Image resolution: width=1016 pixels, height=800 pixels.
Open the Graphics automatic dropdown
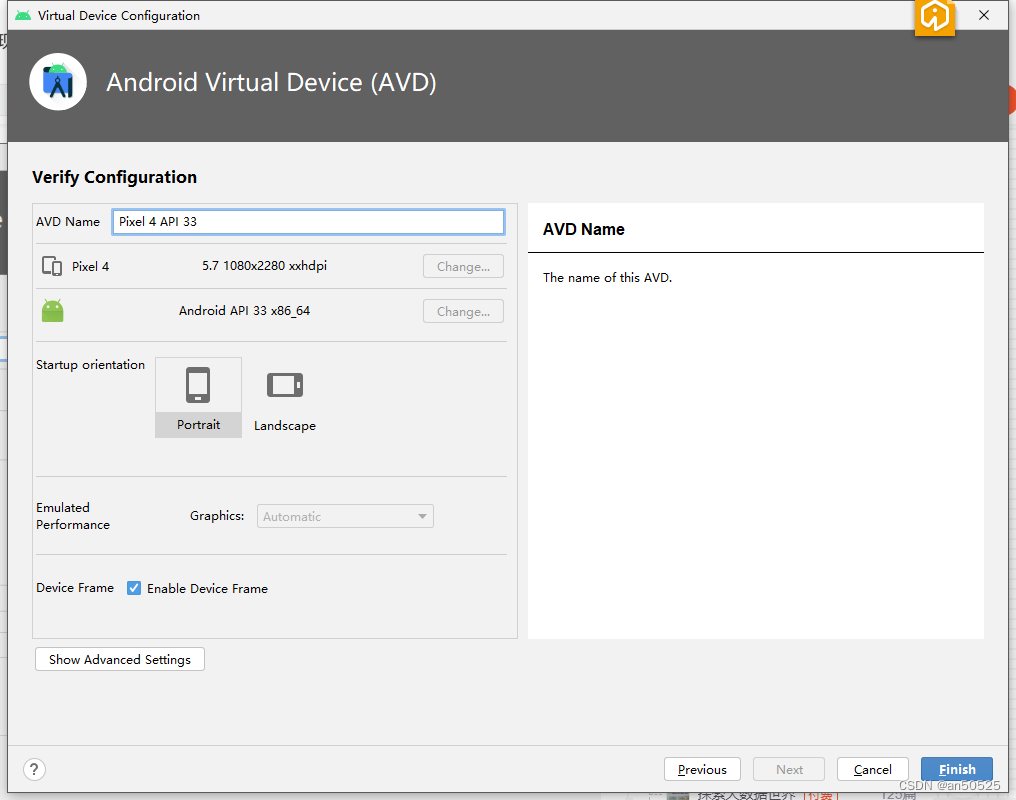(x=344, y=515)
